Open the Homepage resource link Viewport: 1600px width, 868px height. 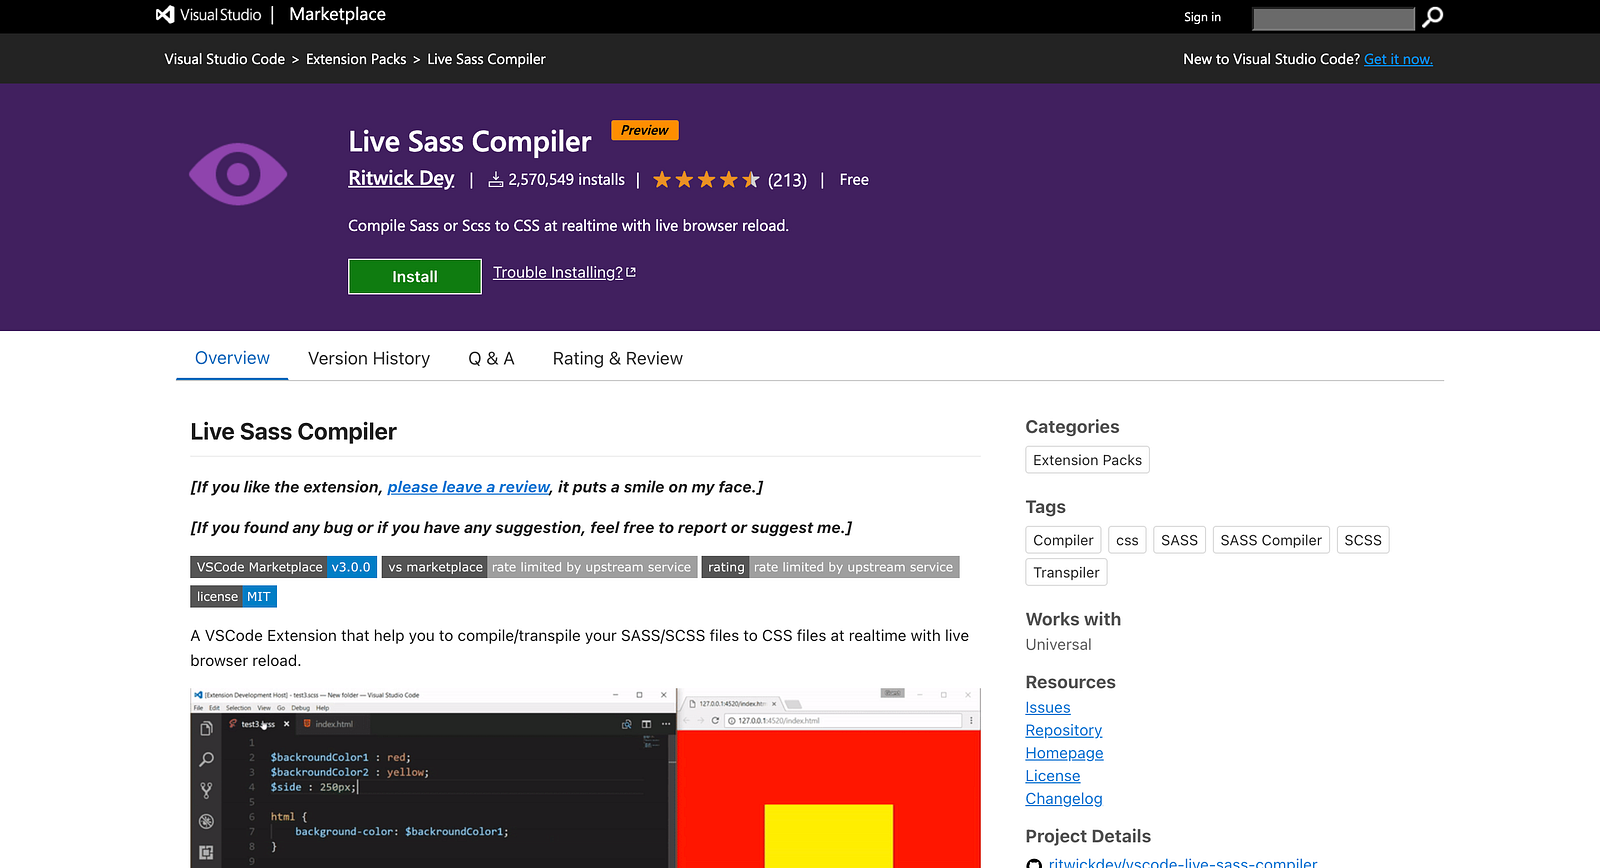coord(1065,753)
